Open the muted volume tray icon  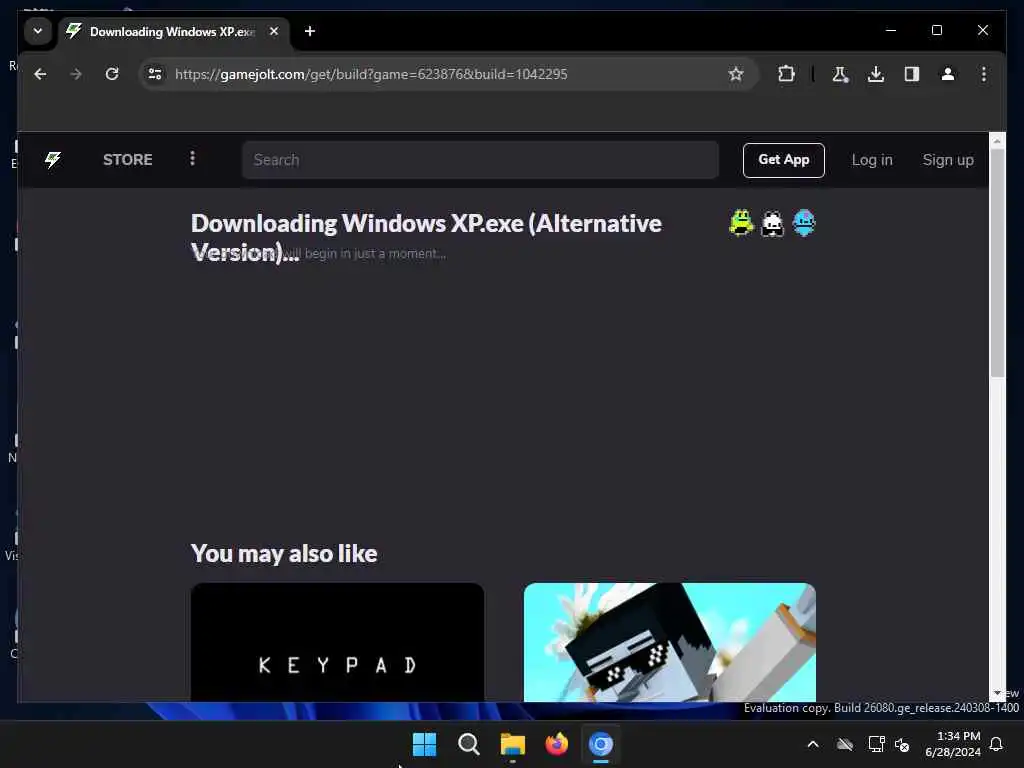coord(903,744)
